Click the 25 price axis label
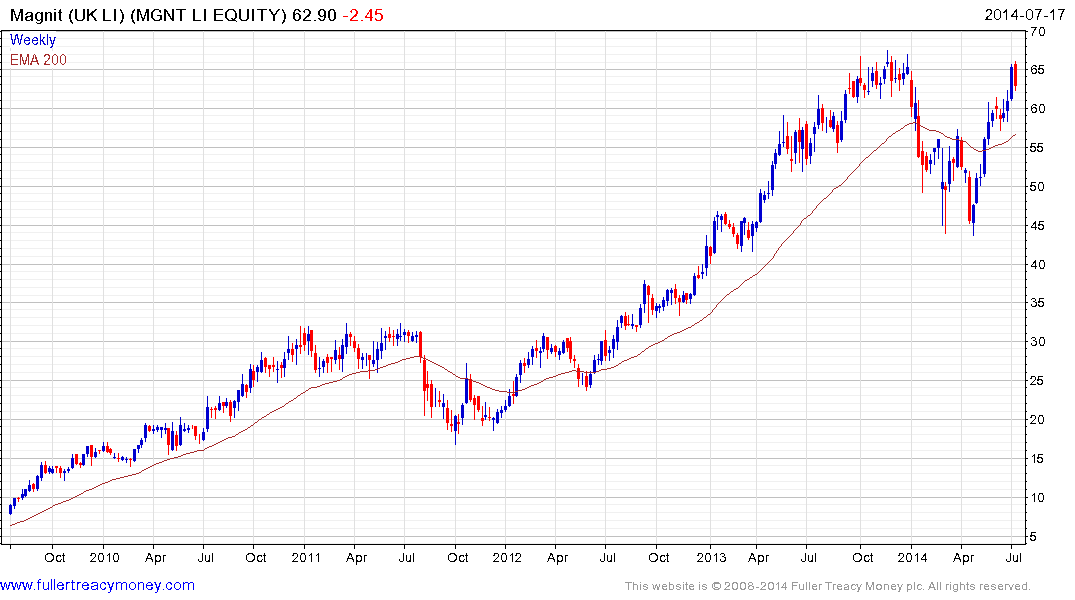 tap(1037, 381)
